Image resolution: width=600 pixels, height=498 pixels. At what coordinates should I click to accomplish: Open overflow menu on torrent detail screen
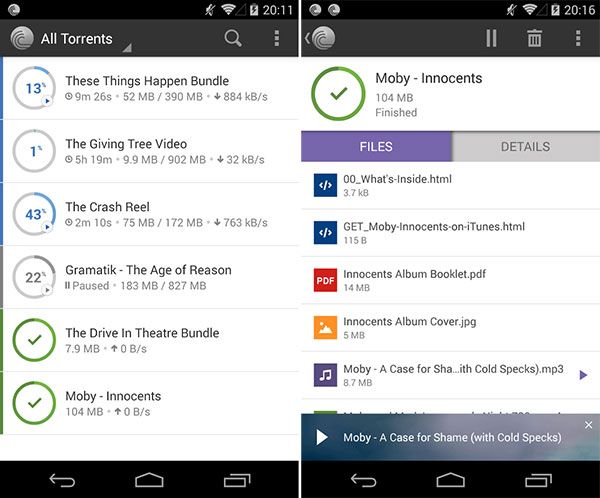click(x=578, y=38)
